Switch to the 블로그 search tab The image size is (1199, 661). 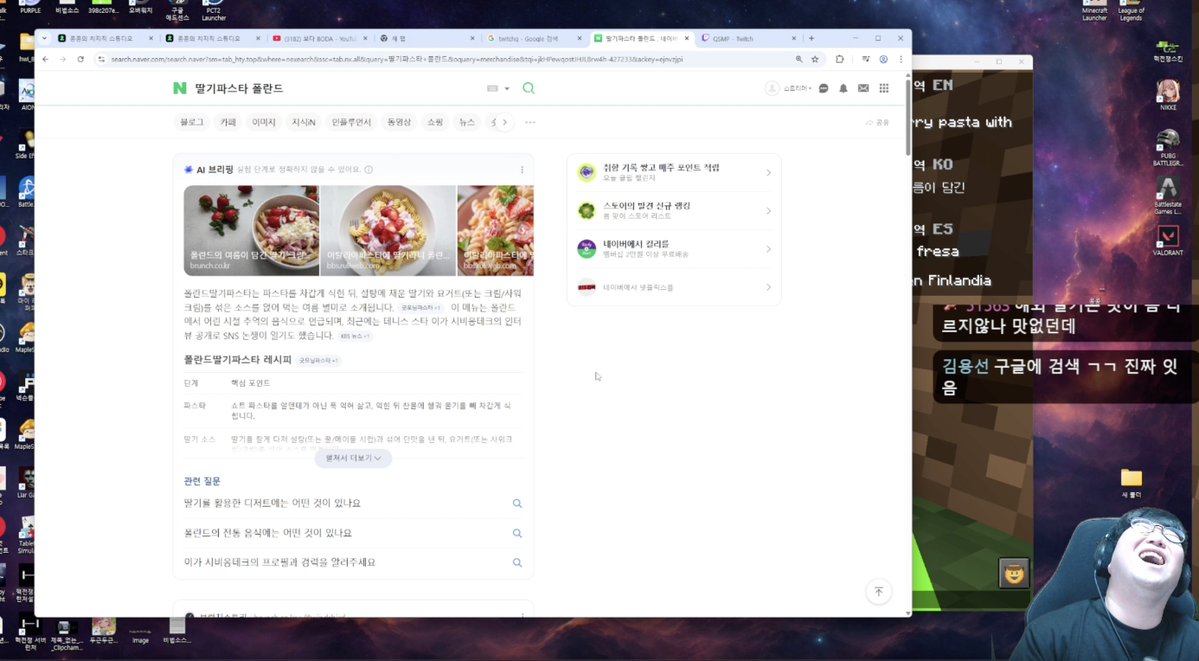191,122
